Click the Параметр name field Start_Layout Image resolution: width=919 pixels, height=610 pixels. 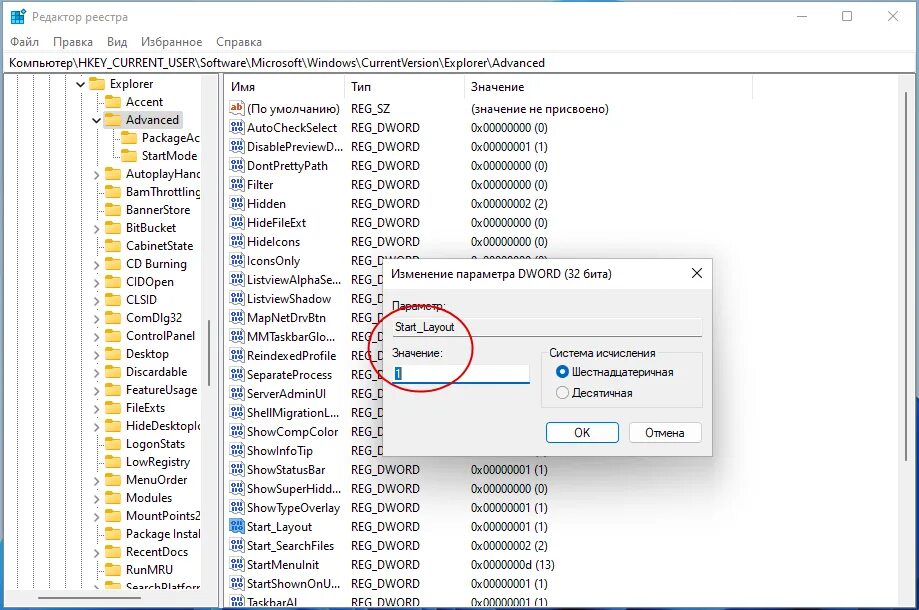point(547,327)
